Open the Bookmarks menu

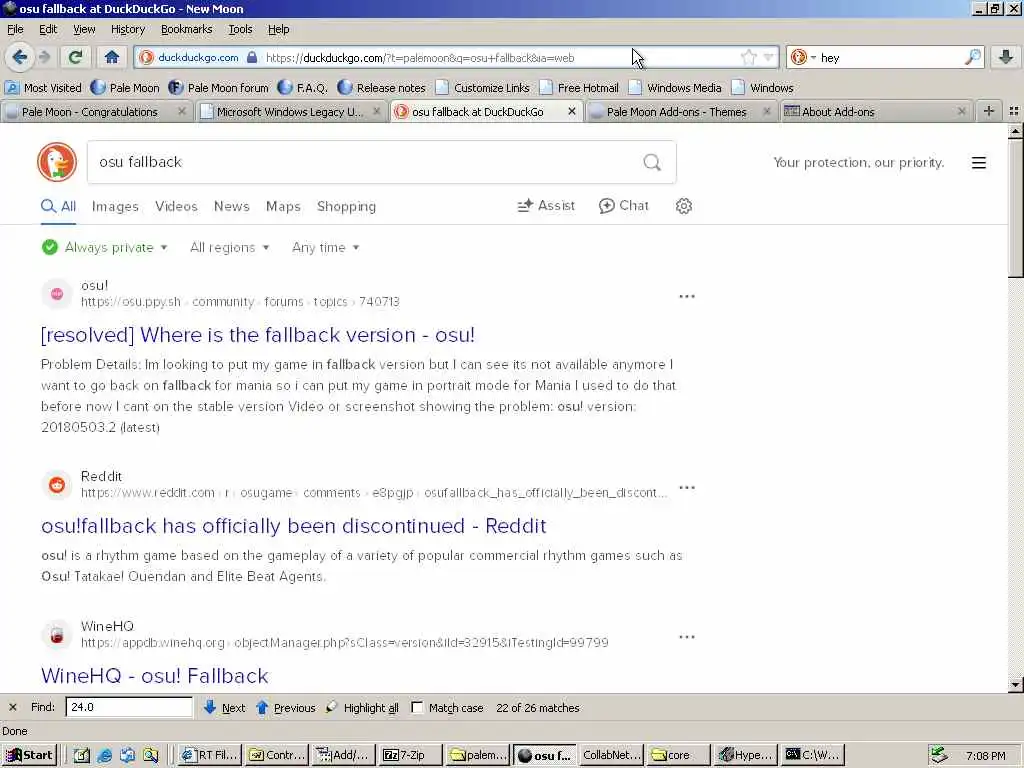187,29
